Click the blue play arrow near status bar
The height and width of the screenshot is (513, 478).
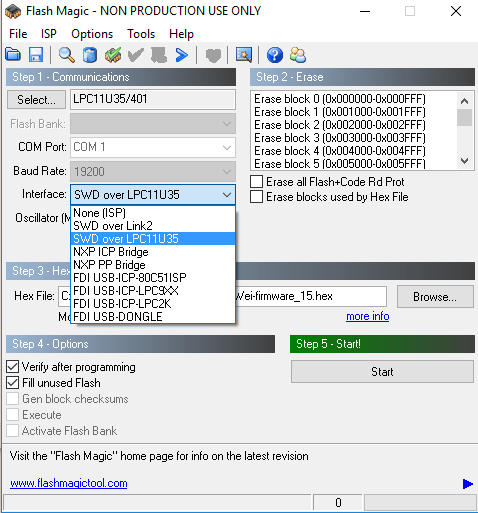[x=468, y=483]
